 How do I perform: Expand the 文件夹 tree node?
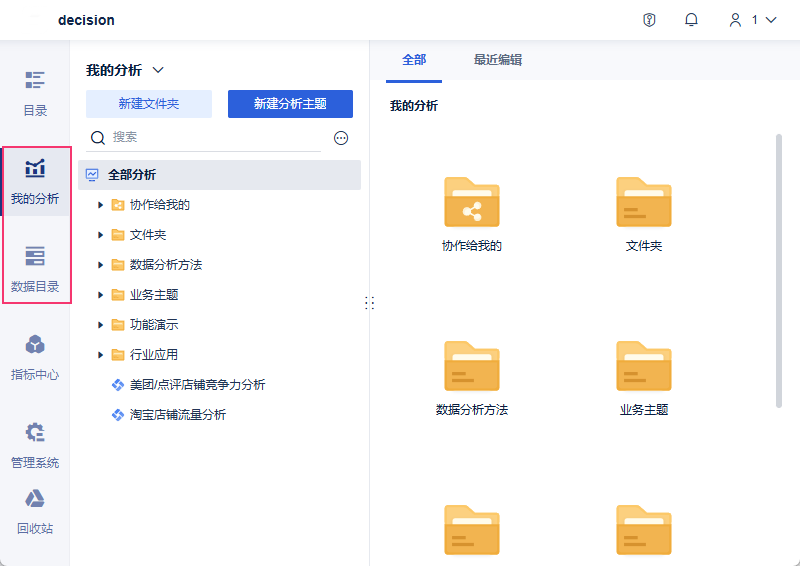click(100, 235)
